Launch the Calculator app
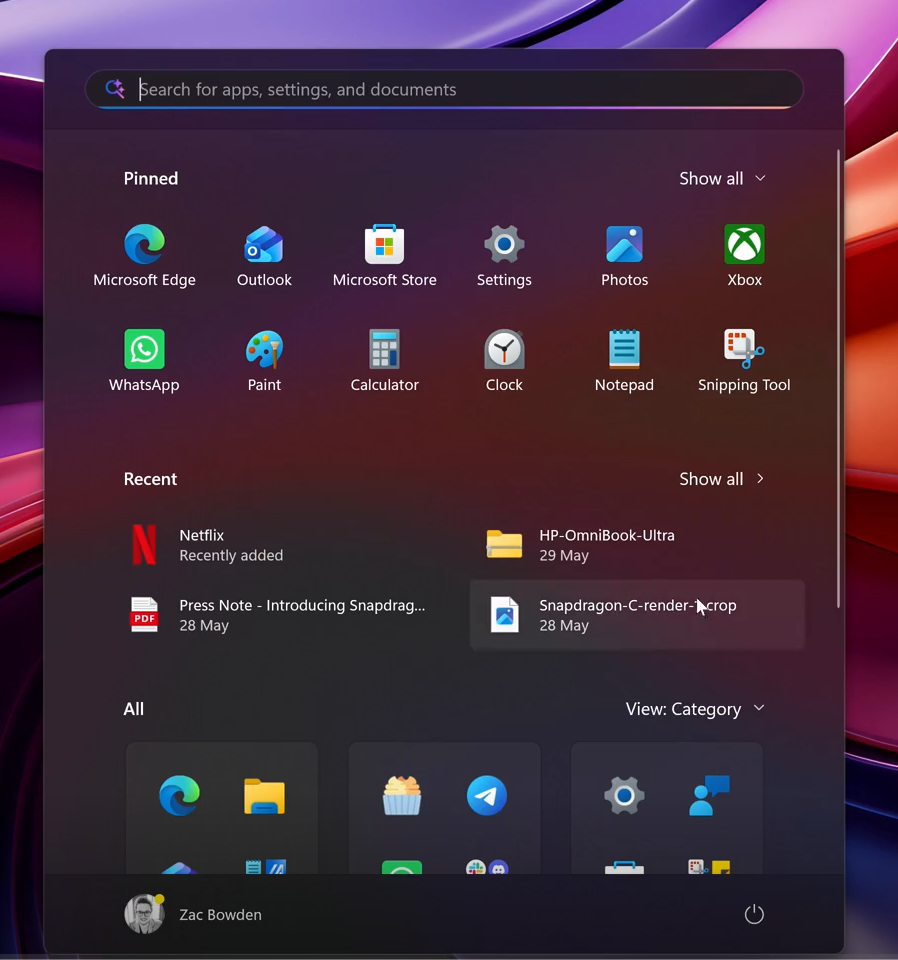898x960 pixels. [384, 361]
